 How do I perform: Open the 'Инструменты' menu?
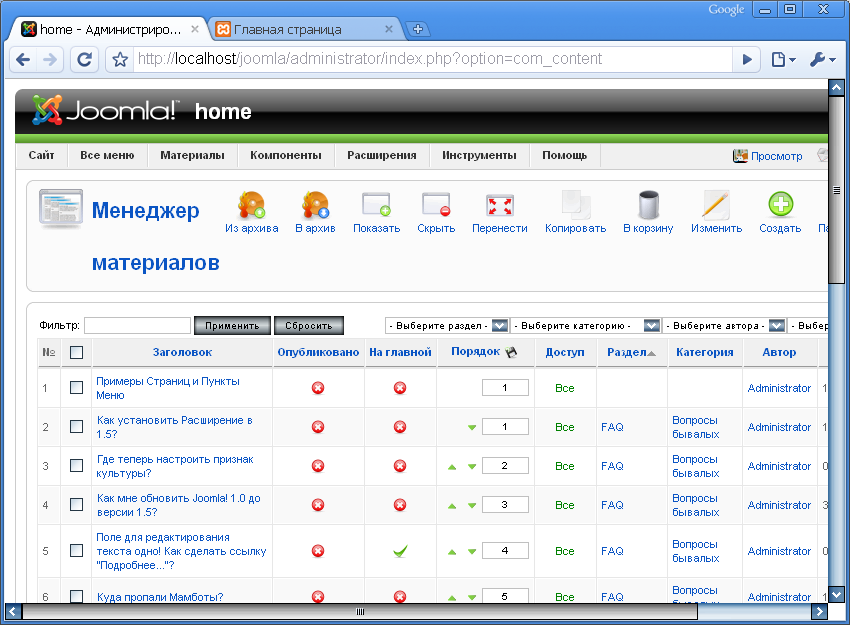point(479,155)
